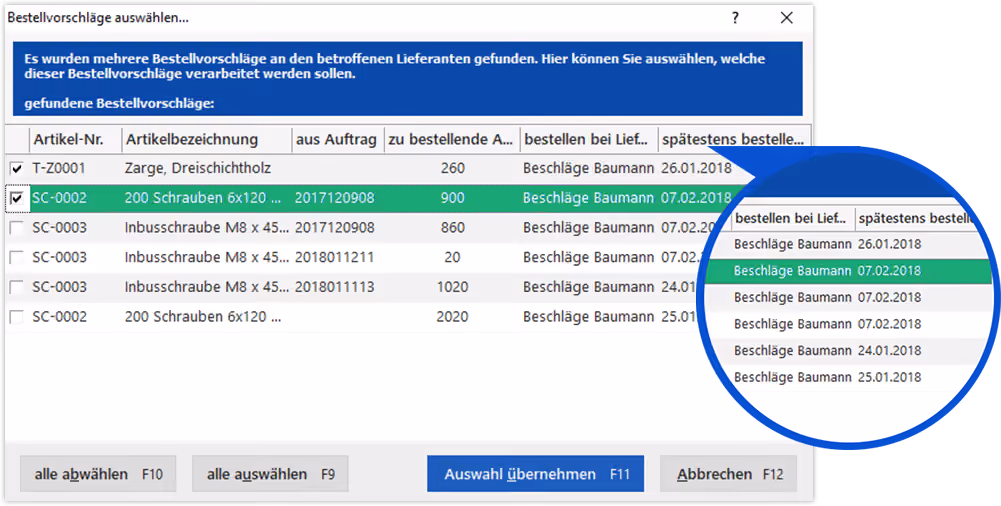
Task: Click the quantity 1020 cell
Action: (453, 287)
